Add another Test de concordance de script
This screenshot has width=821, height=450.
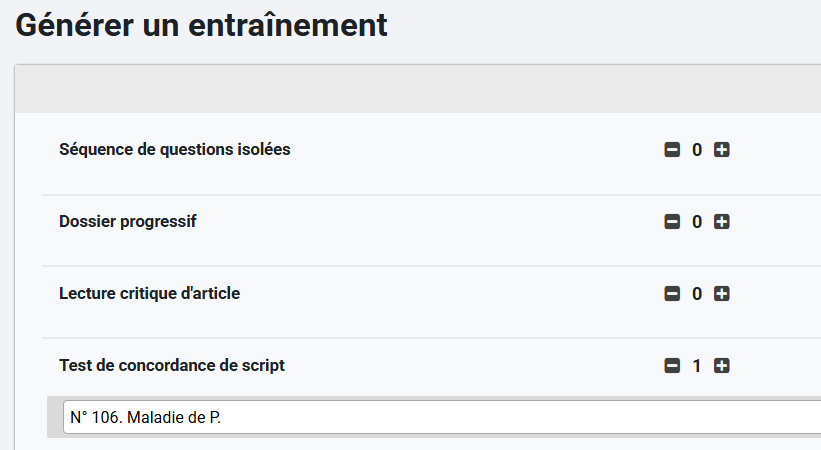tap(722, 366)
